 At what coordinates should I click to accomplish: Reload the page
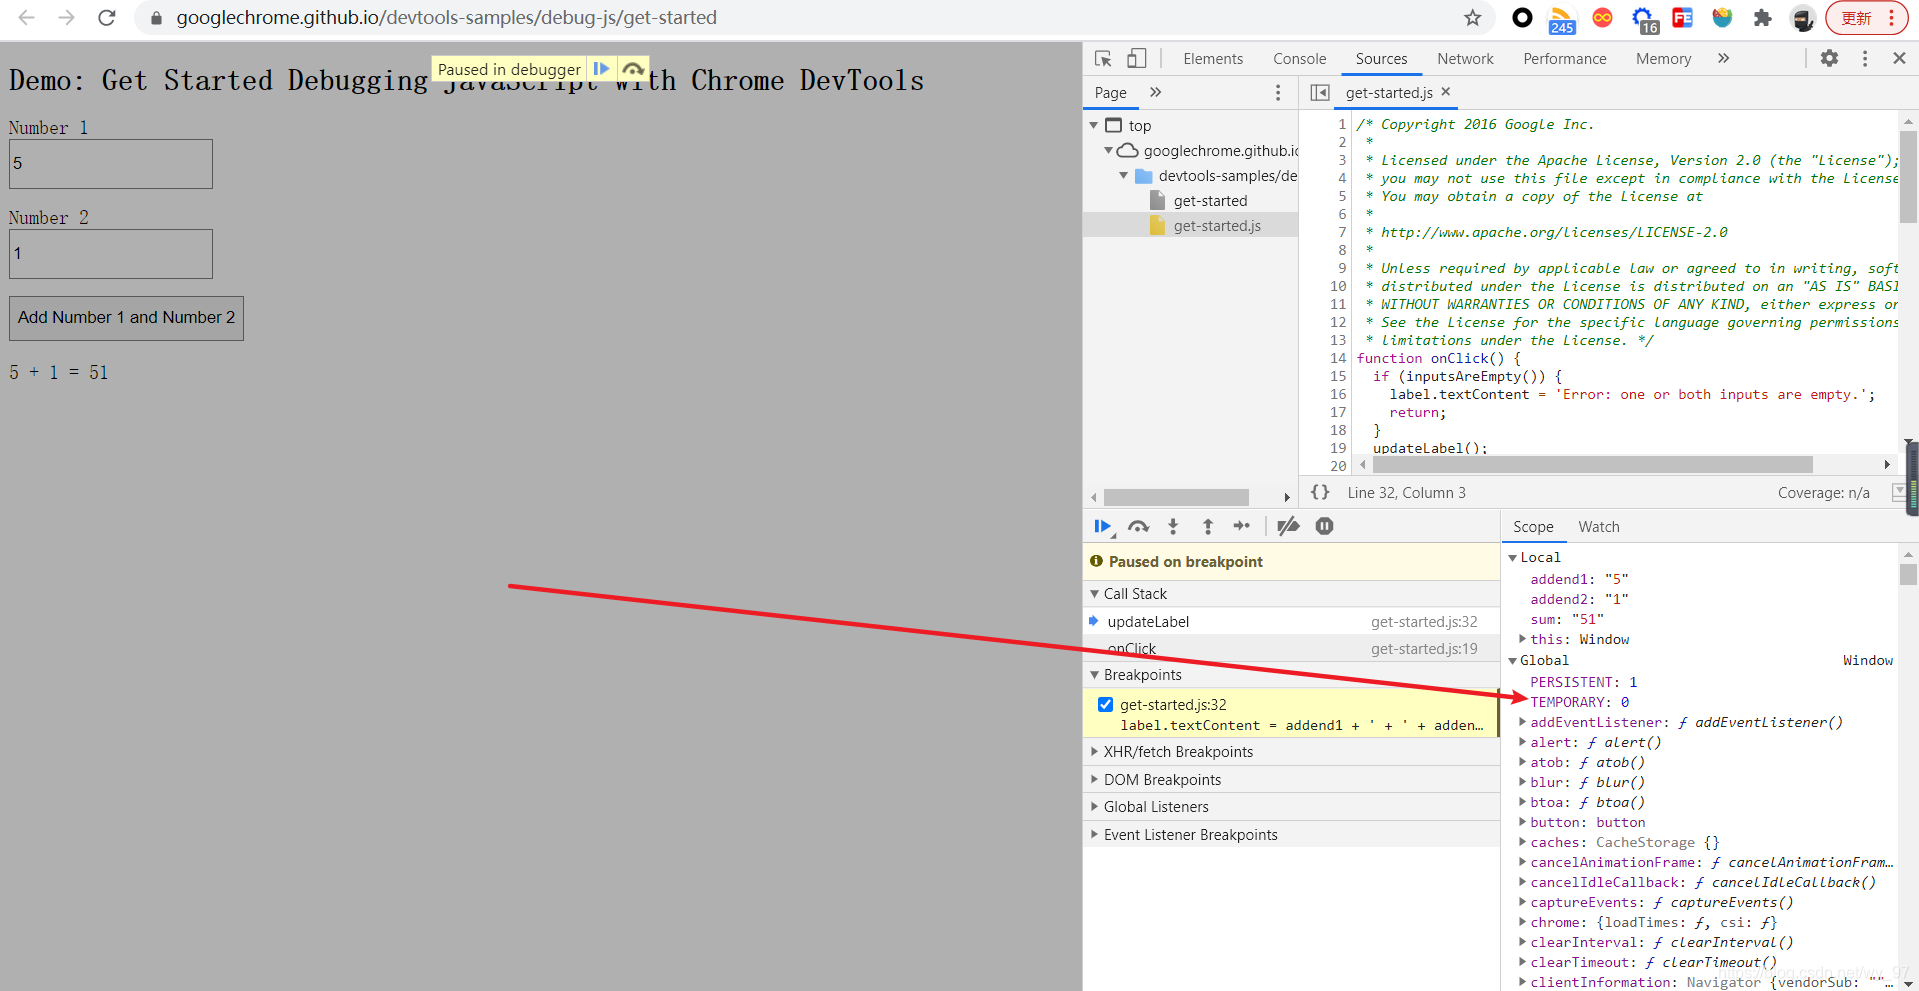click(x=107, y=18)
